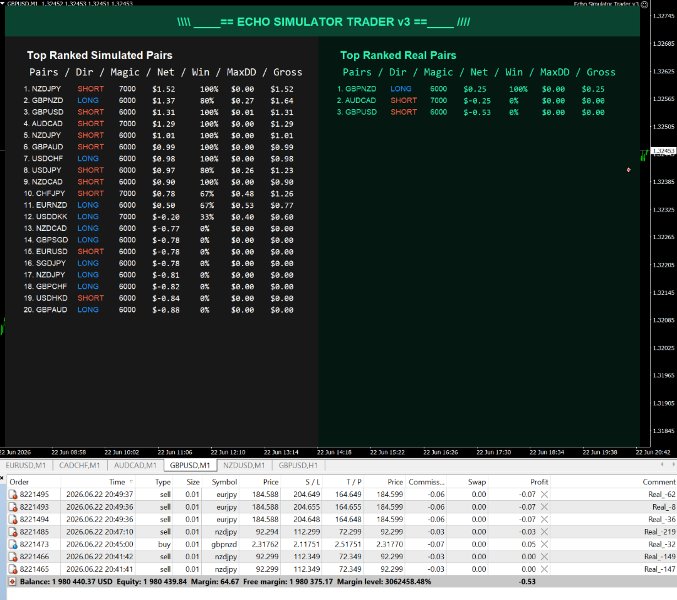Sort orders by the Order column header
This screenshot has width=677, height=600.
pyautogui.click(x=19, y=482)
